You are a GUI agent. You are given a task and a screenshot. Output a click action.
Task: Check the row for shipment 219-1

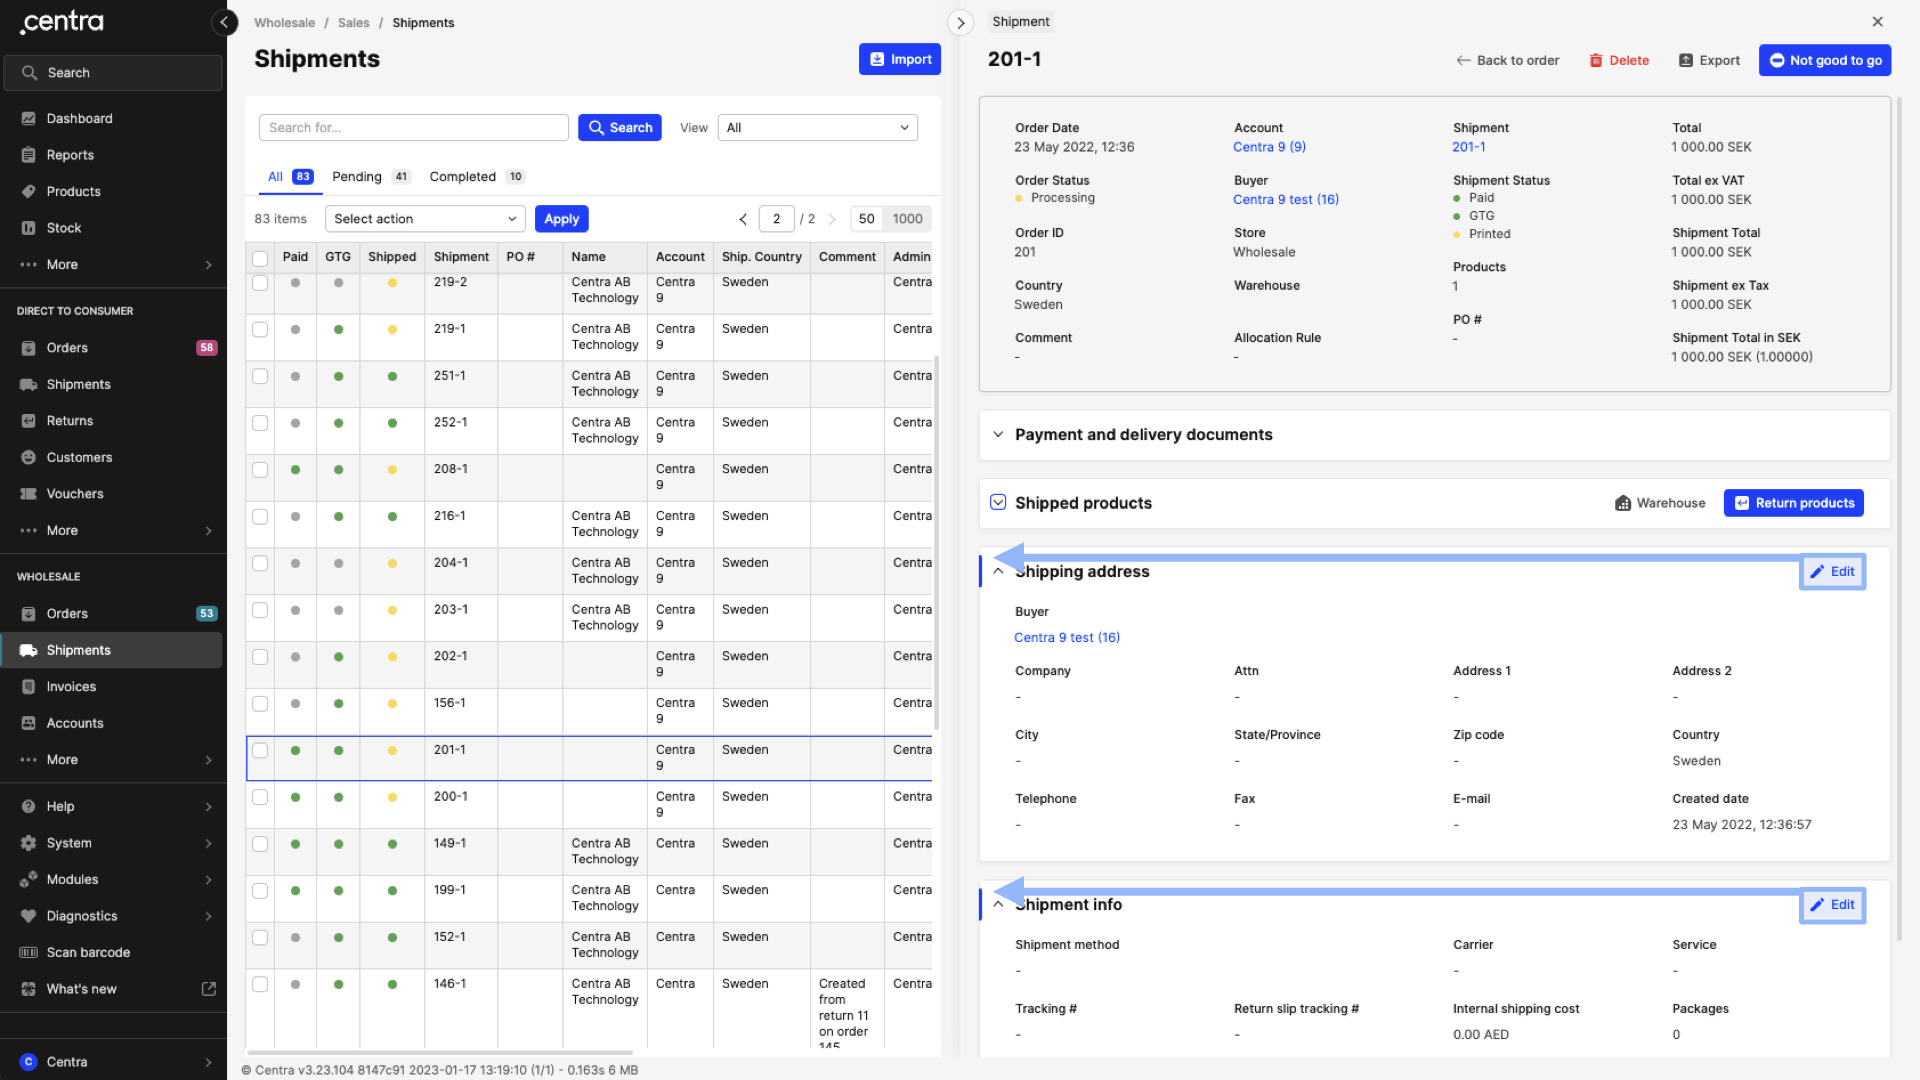point(260,330)
